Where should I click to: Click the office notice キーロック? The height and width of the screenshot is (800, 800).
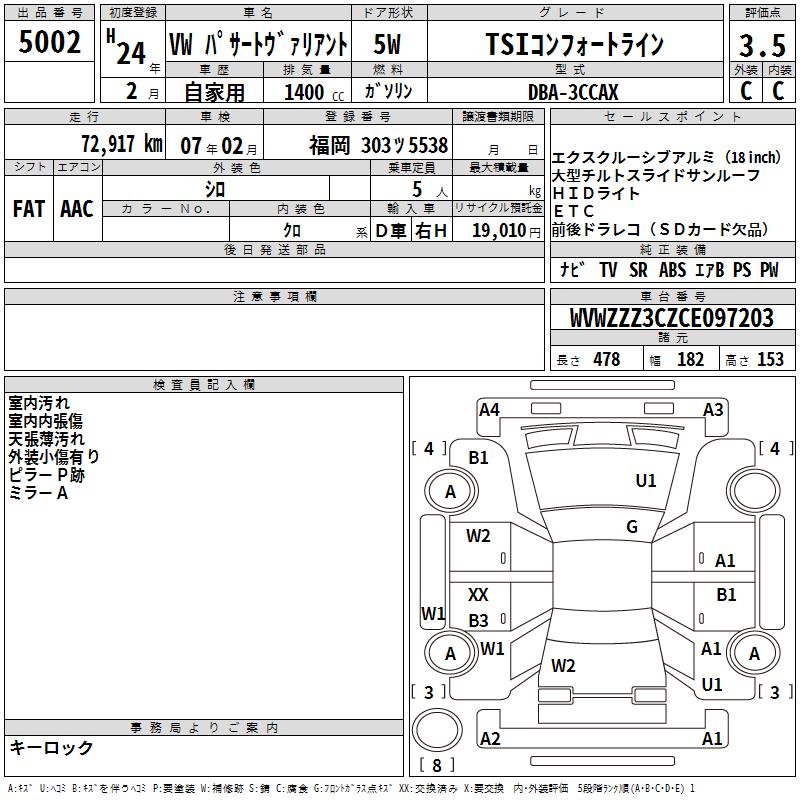point(51,748)
